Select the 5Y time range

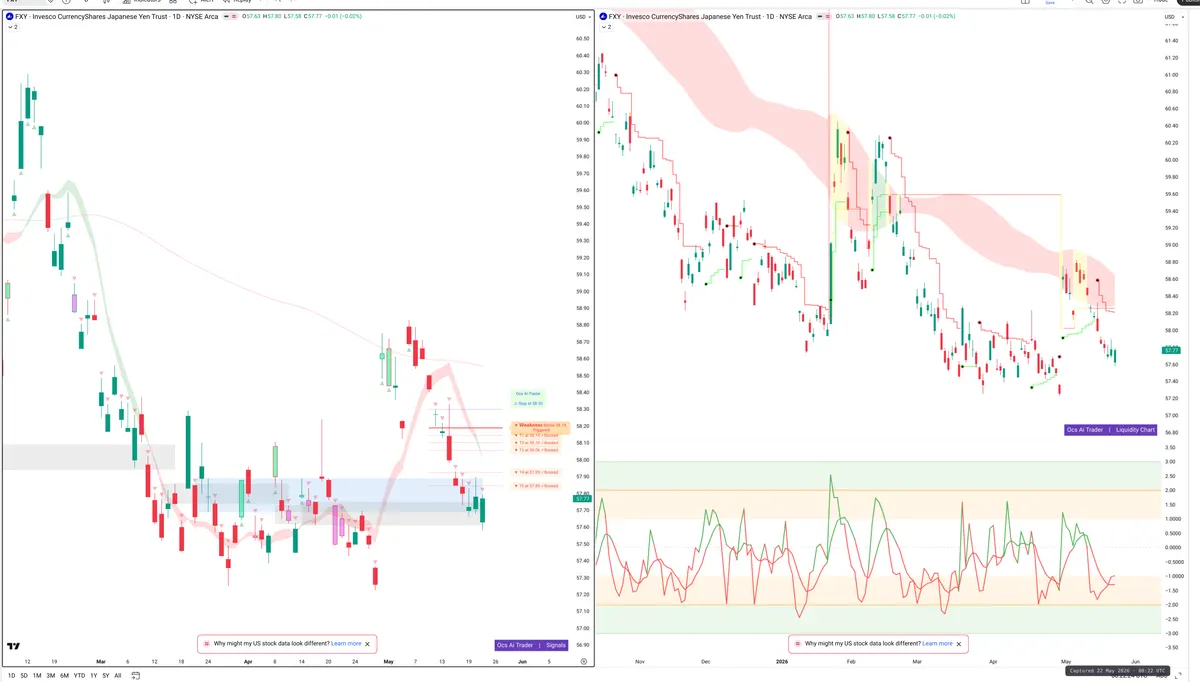(105, 676)
